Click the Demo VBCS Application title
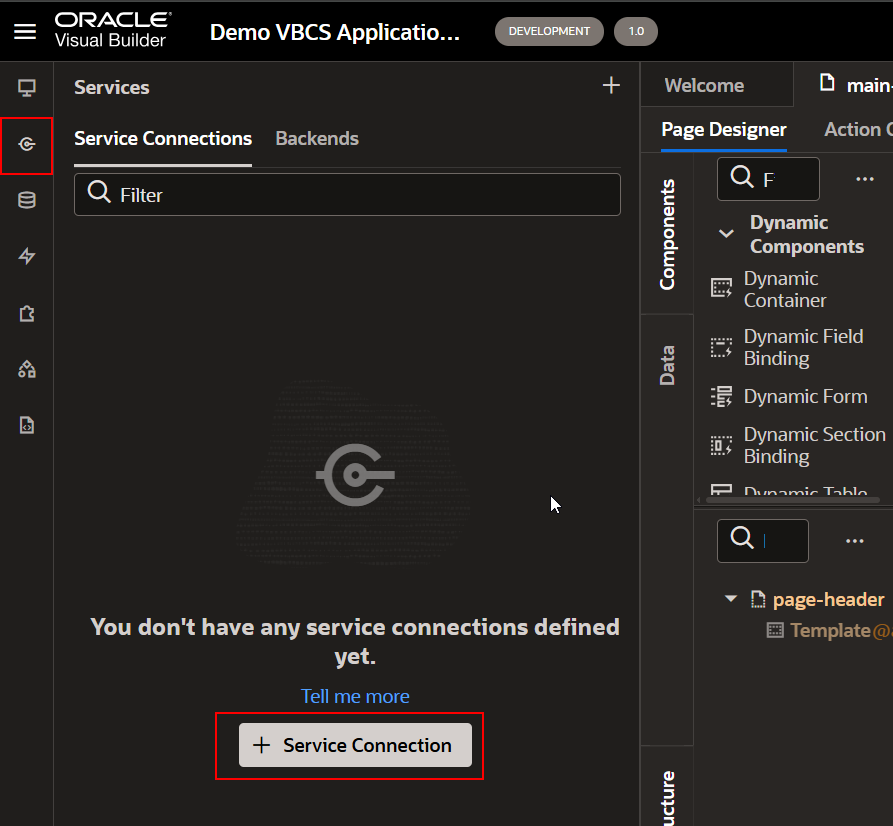 [335, 32]
